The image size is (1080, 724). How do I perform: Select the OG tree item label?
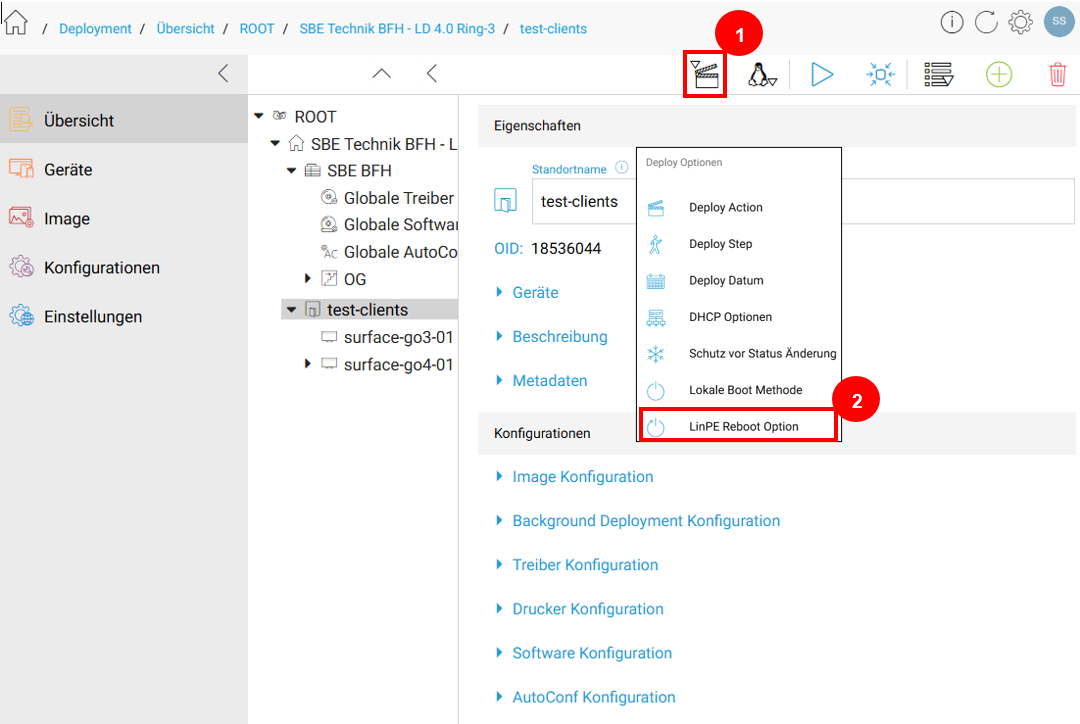tap(355, 279)
